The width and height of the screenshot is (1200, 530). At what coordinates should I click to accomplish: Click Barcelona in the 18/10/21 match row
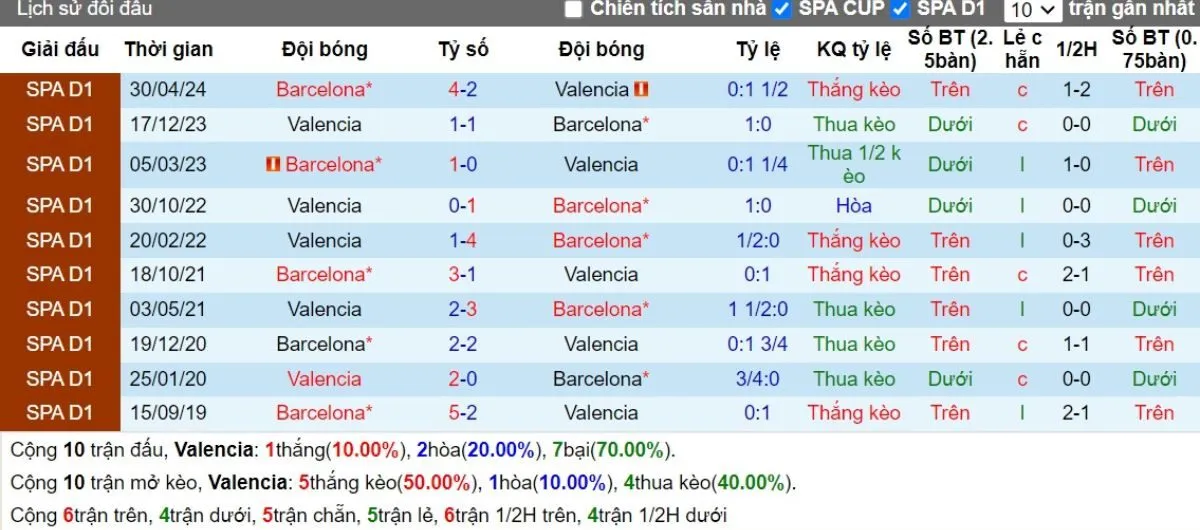pyautogui.click(x=324, y=274)
